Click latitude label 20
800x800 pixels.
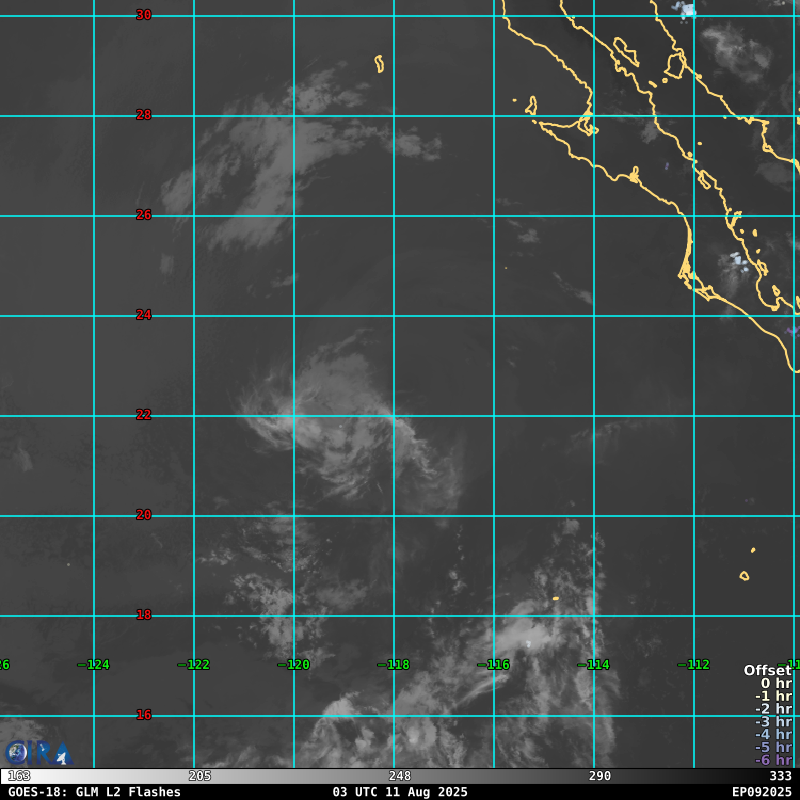[144, 515]
